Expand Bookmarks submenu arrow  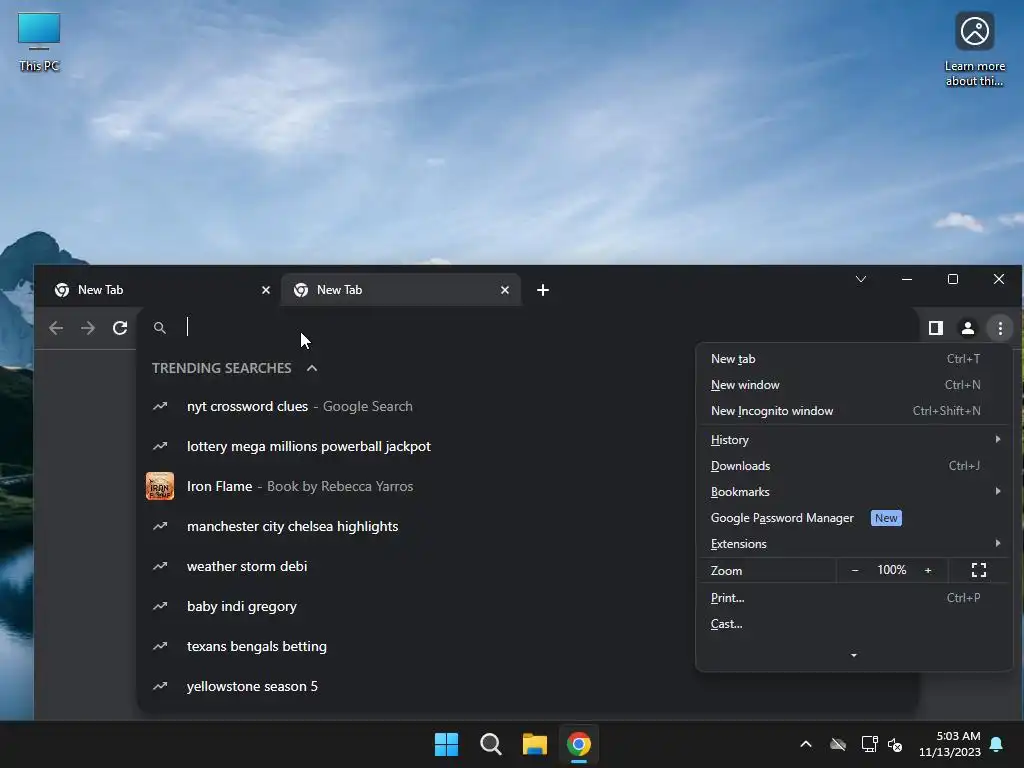(x=998, y=491)
